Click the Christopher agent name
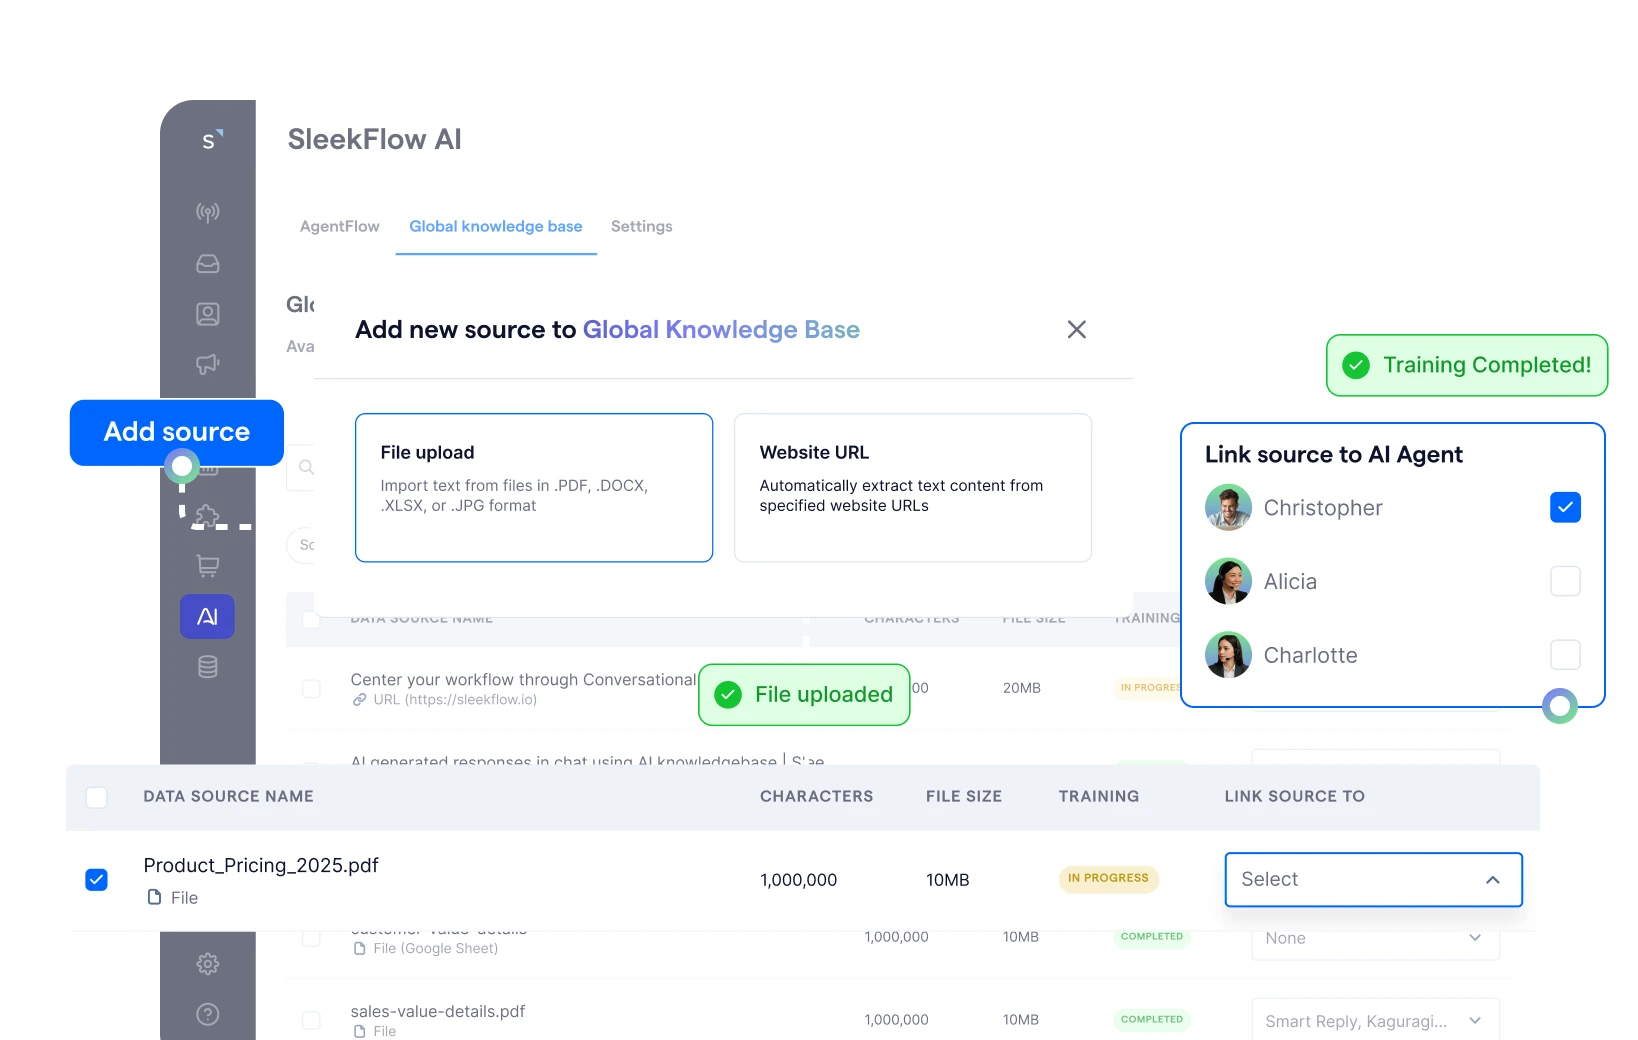The image size is (1638, 1040). pos(1323,508)
